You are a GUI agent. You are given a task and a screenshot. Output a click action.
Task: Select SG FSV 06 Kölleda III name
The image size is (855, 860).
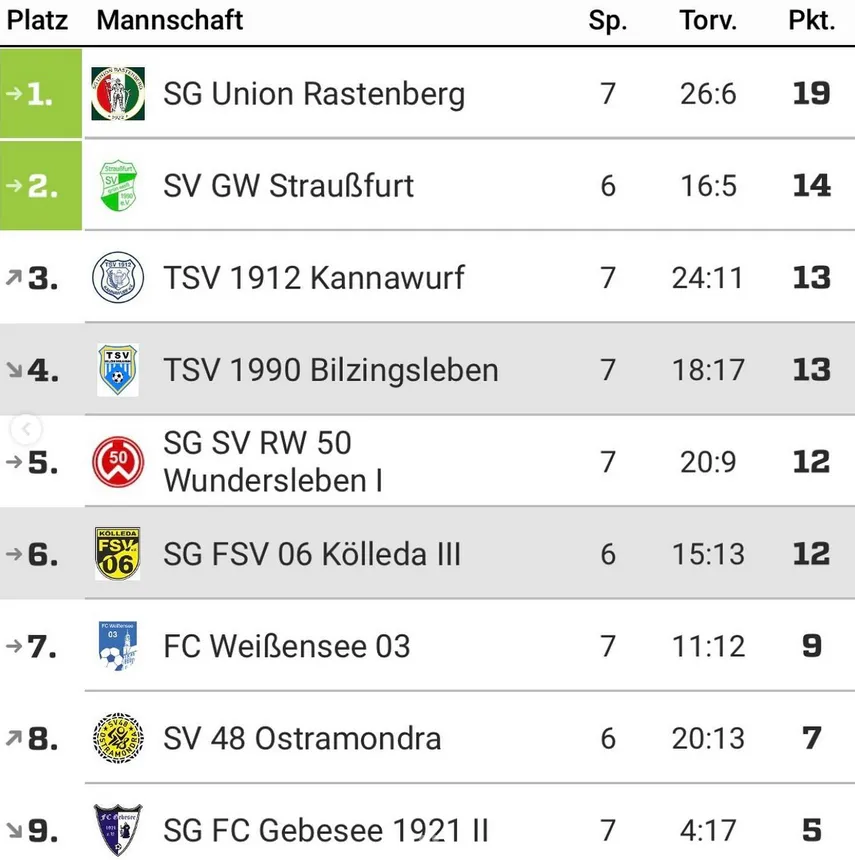point(312,554)
